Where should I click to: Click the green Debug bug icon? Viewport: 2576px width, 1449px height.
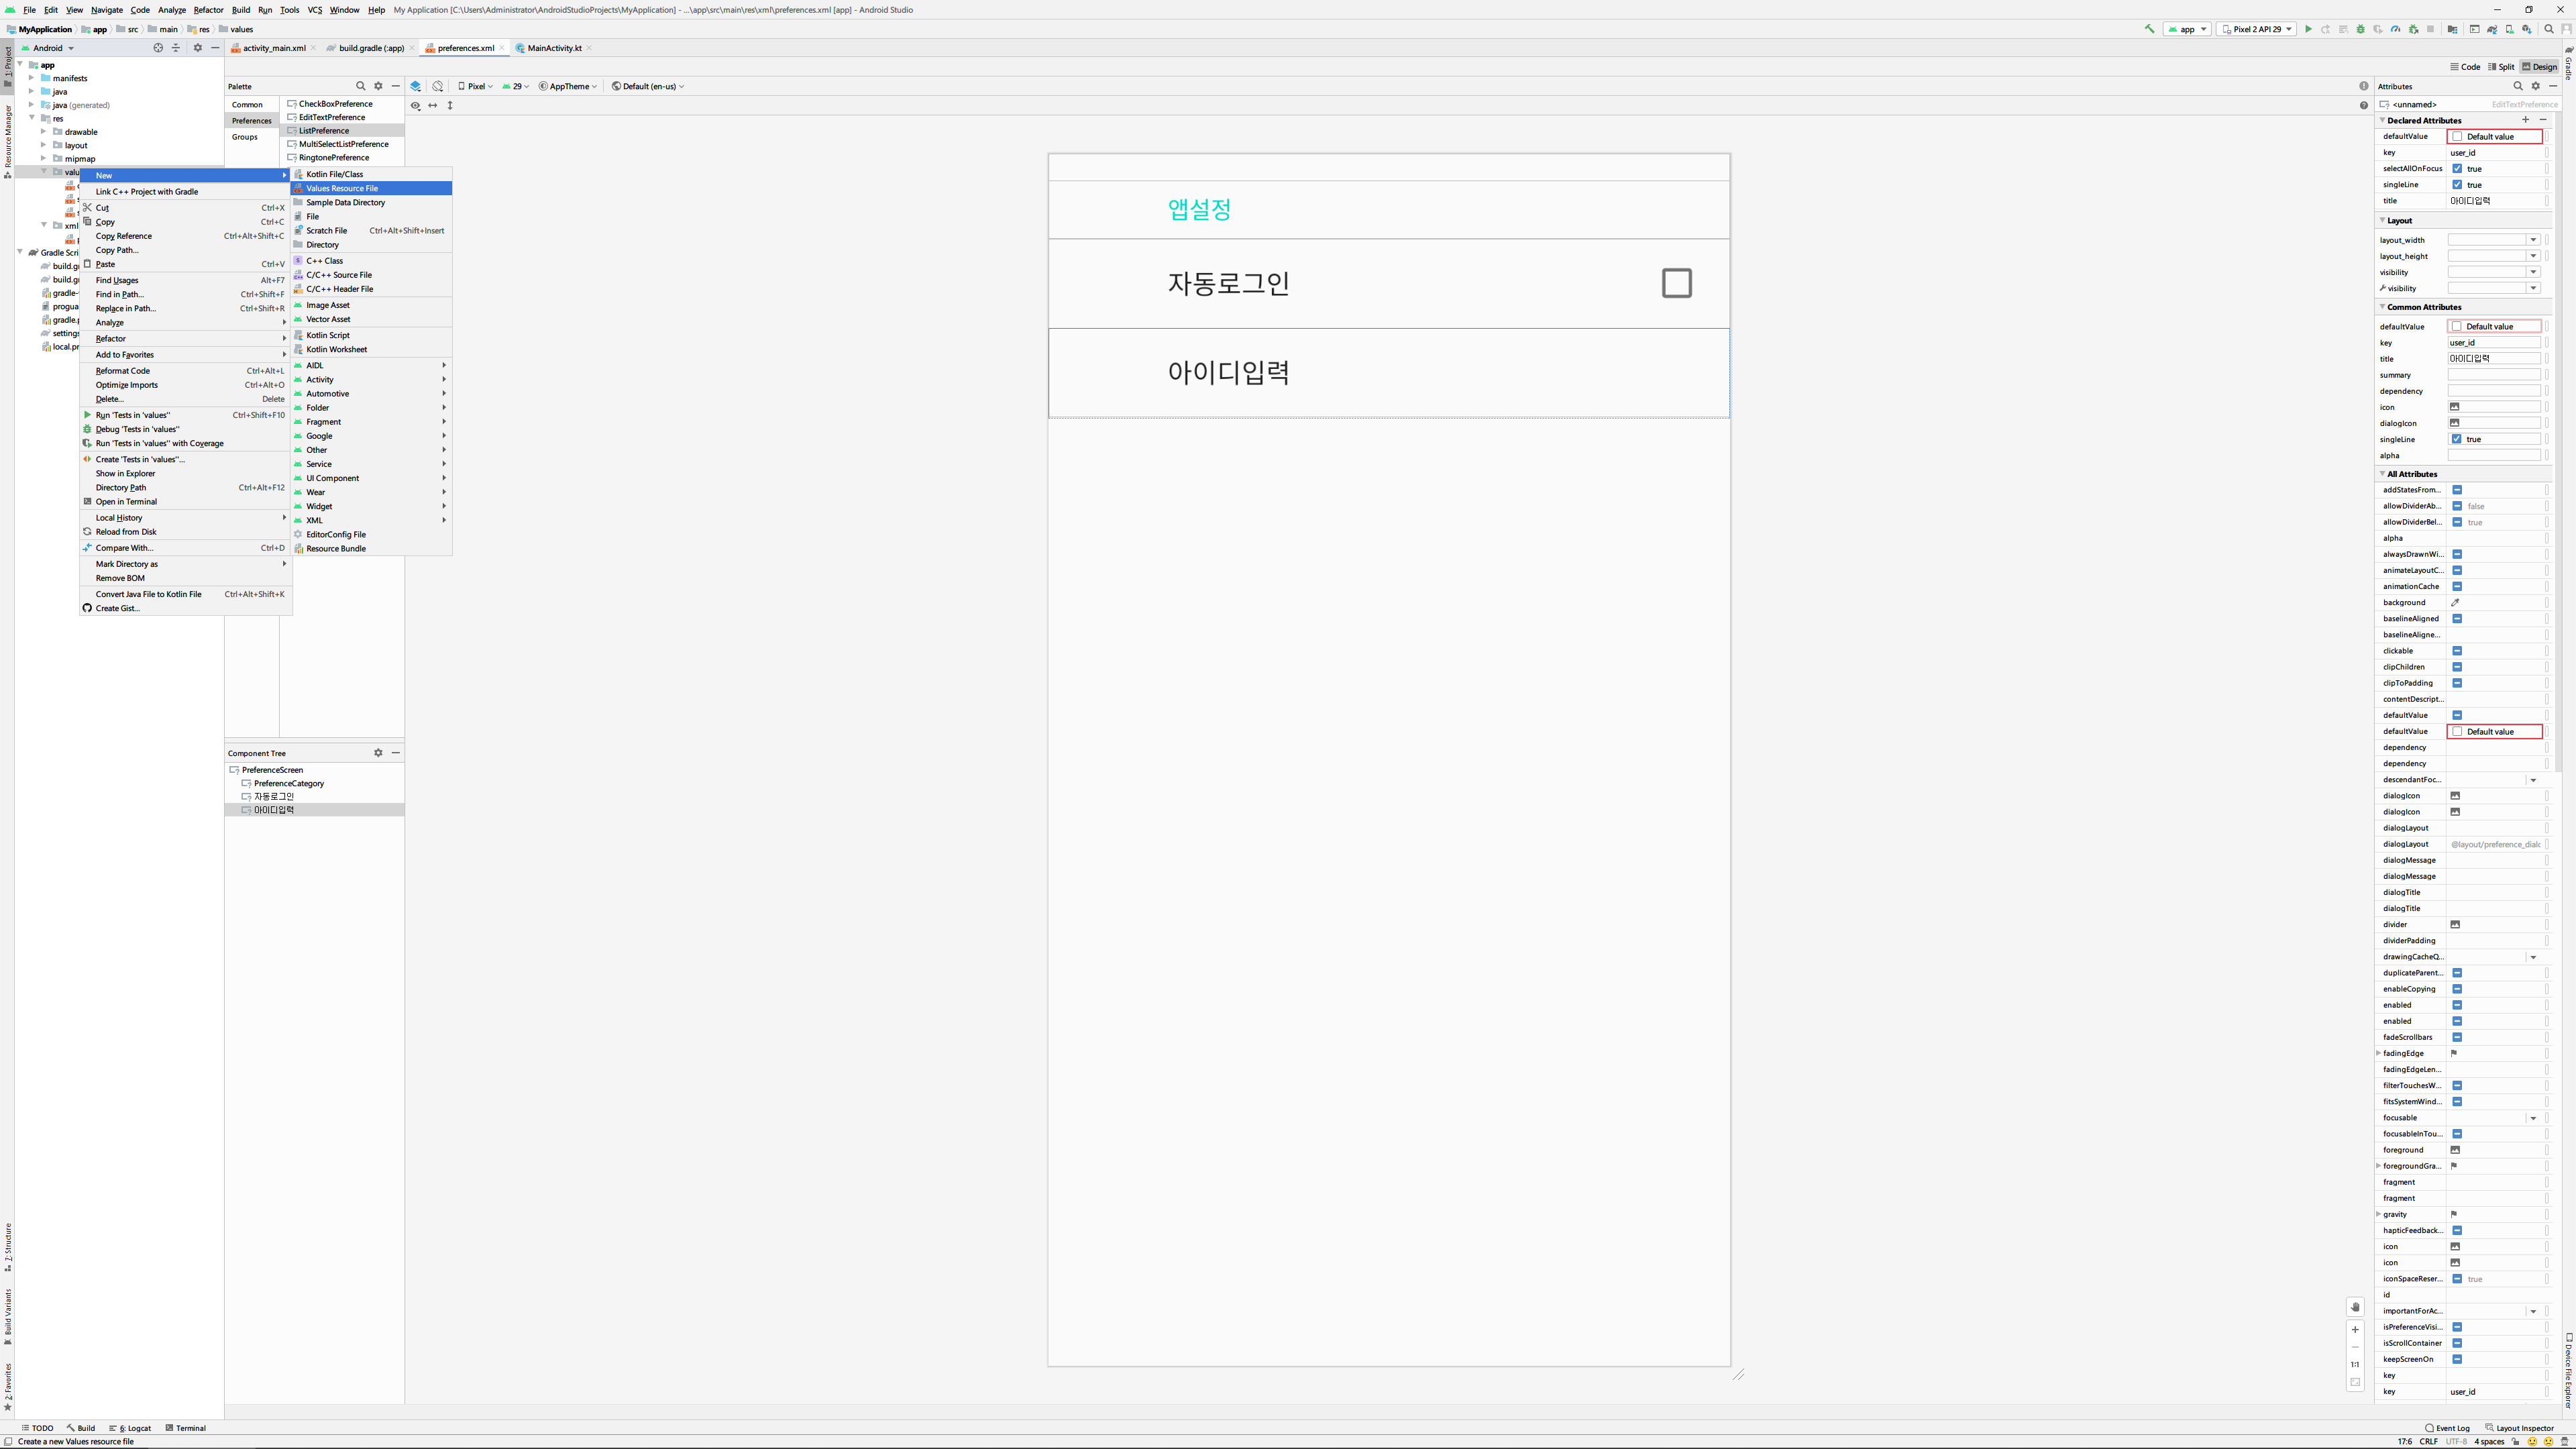pyautogui.click(x=2361, y=29)
